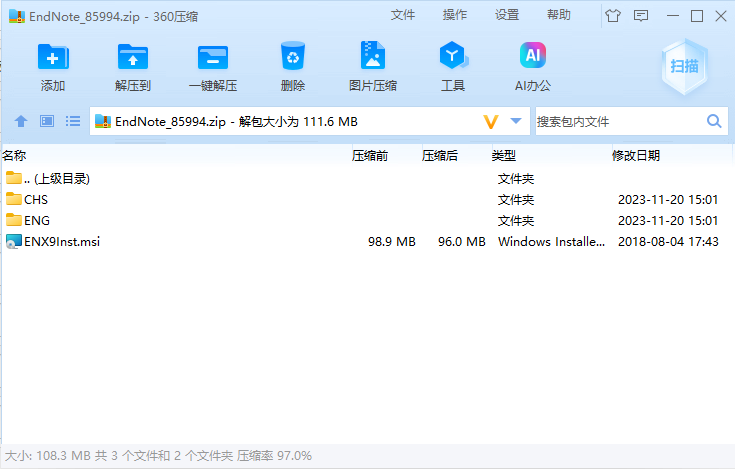Image resolution: width=735 pixels, height=469 pixels.
Task: Click the Windows Installe... type cell
Action: pyautogui.click(x=551, y=242)
